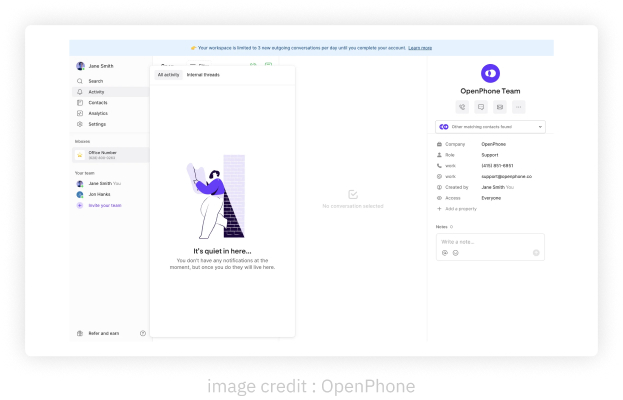The height and width of the screenshot is (400, 623).
Task: Click the Learn more link in banner
Action: [x=420, y=48]
